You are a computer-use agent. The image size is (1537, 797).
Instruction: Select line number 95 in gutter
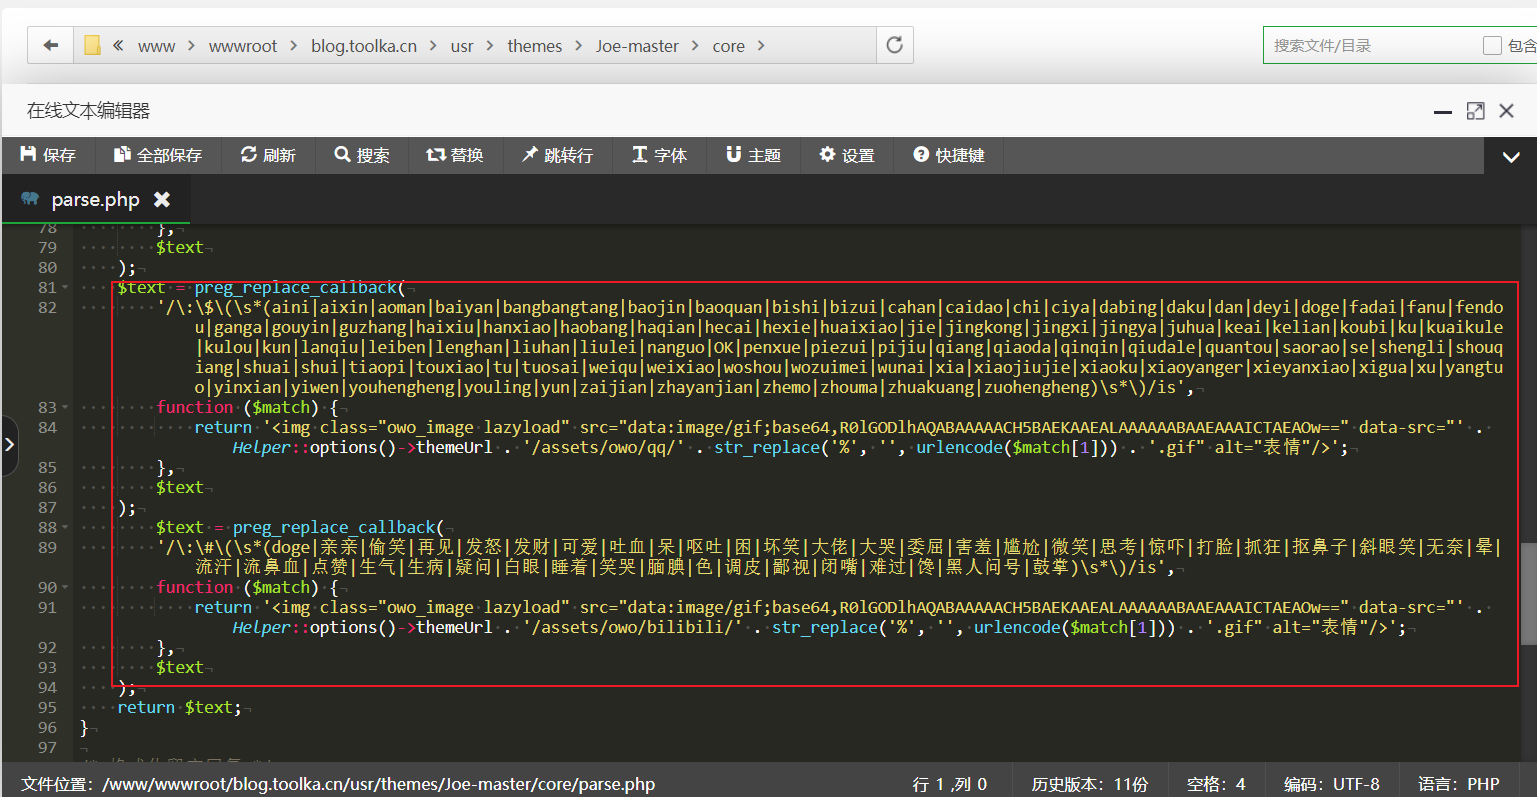(x=47, y=707)
